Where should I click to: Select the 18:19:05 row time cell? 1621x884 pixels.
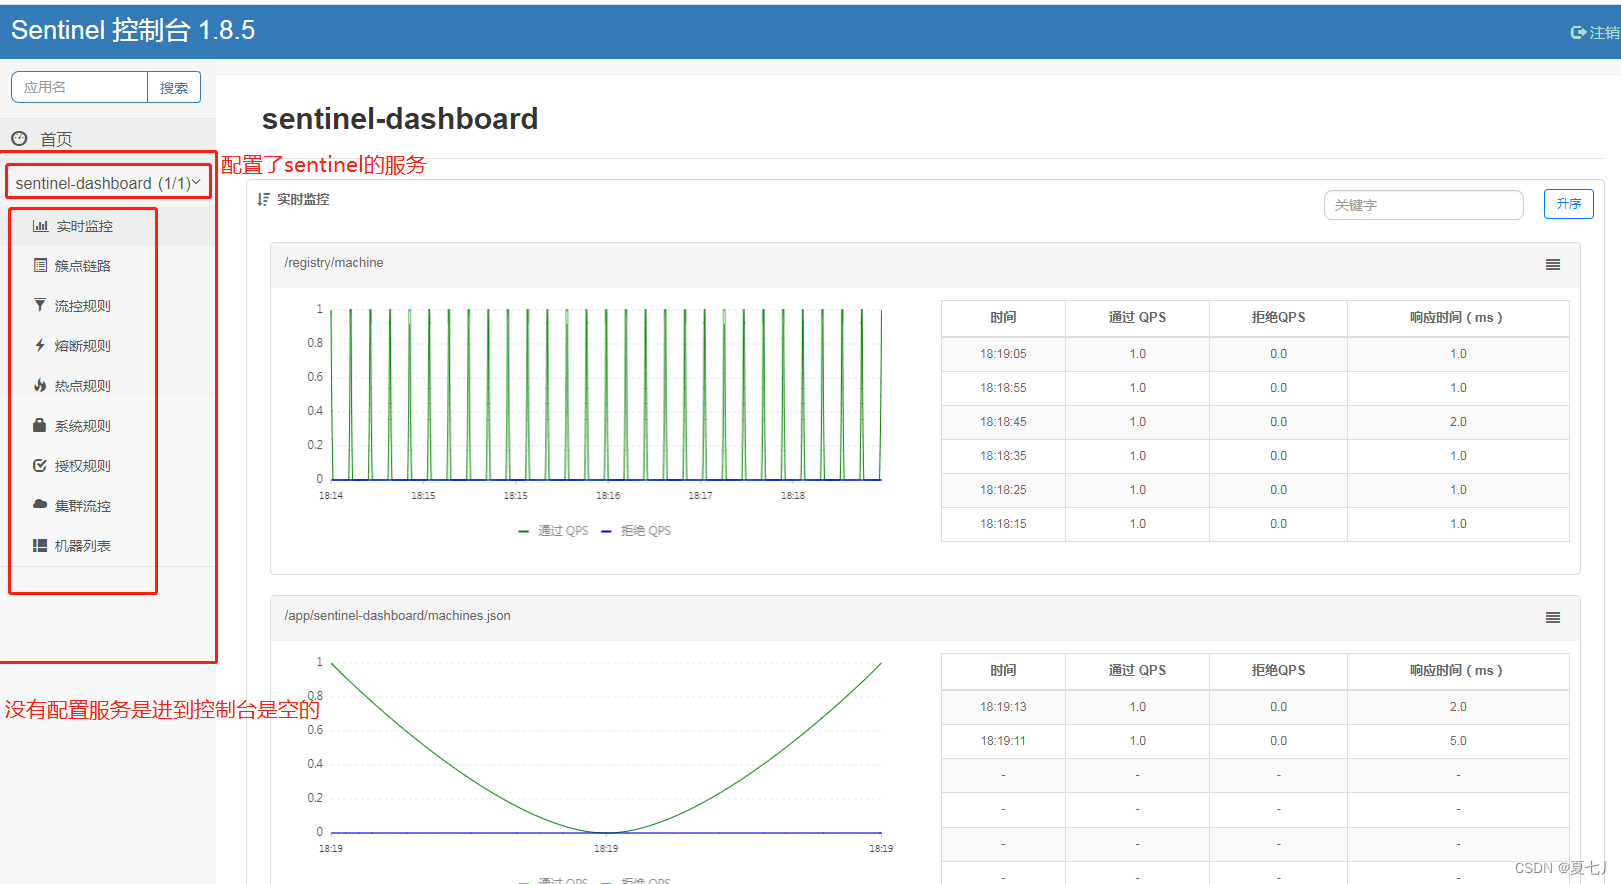(1003, 354)
